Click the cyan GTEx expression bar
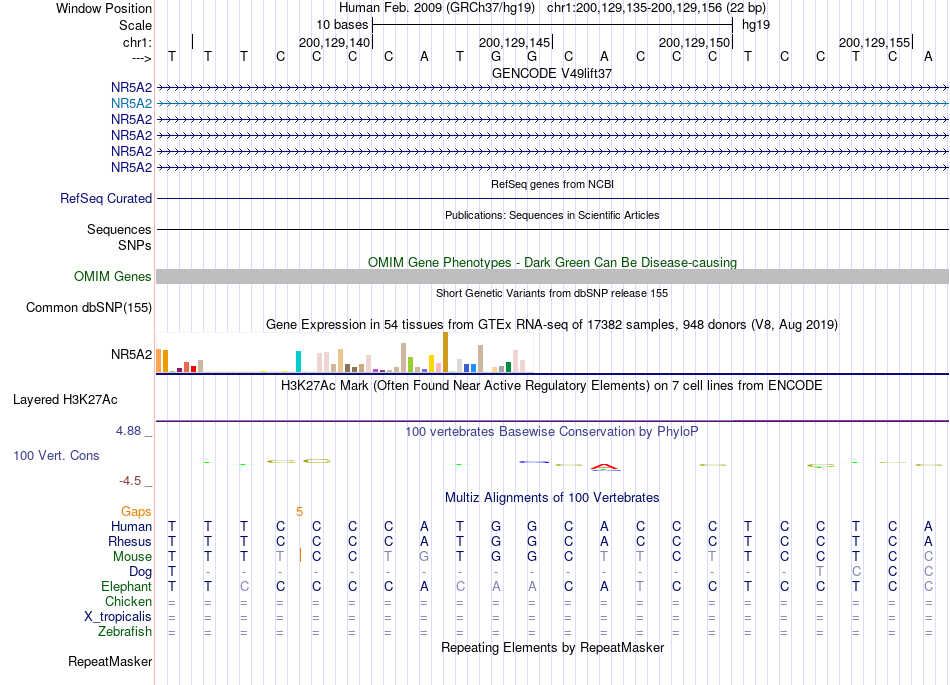Viewport: 950px width, 685px height. 298,362
